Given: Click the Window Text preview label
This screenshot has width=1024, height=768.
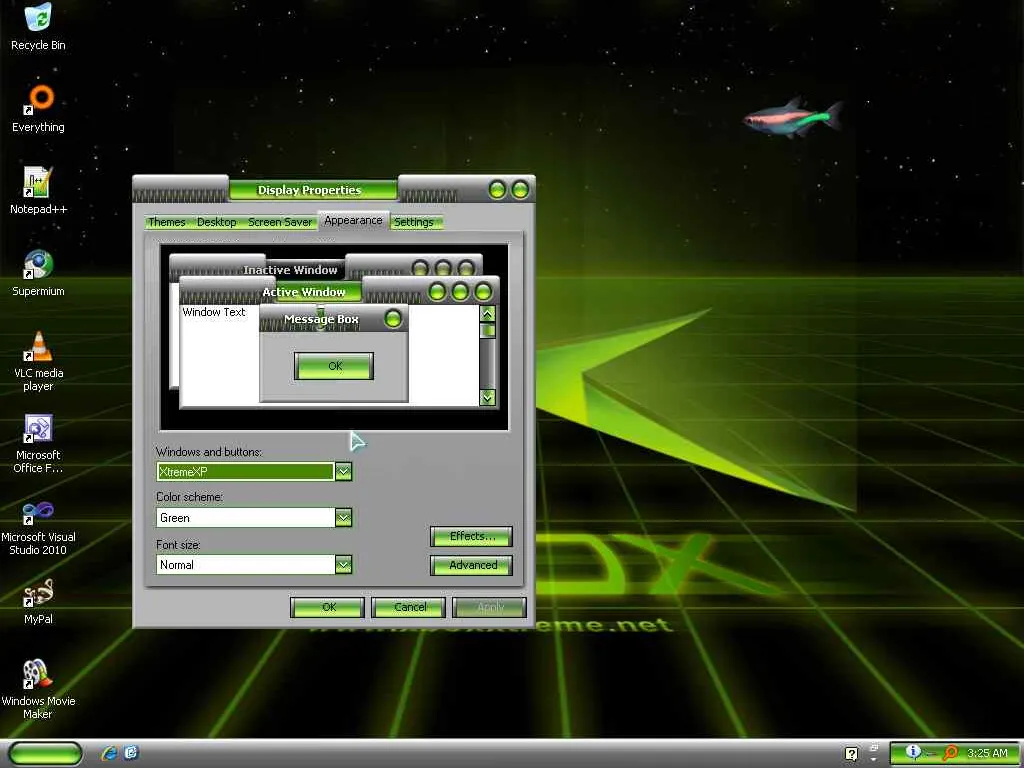Looking at the screenshot, I should [214, 312].
